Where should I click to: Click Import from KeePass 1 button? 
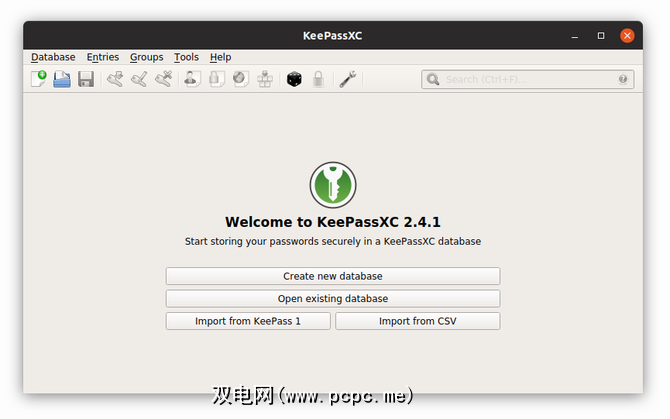[248, 321]
